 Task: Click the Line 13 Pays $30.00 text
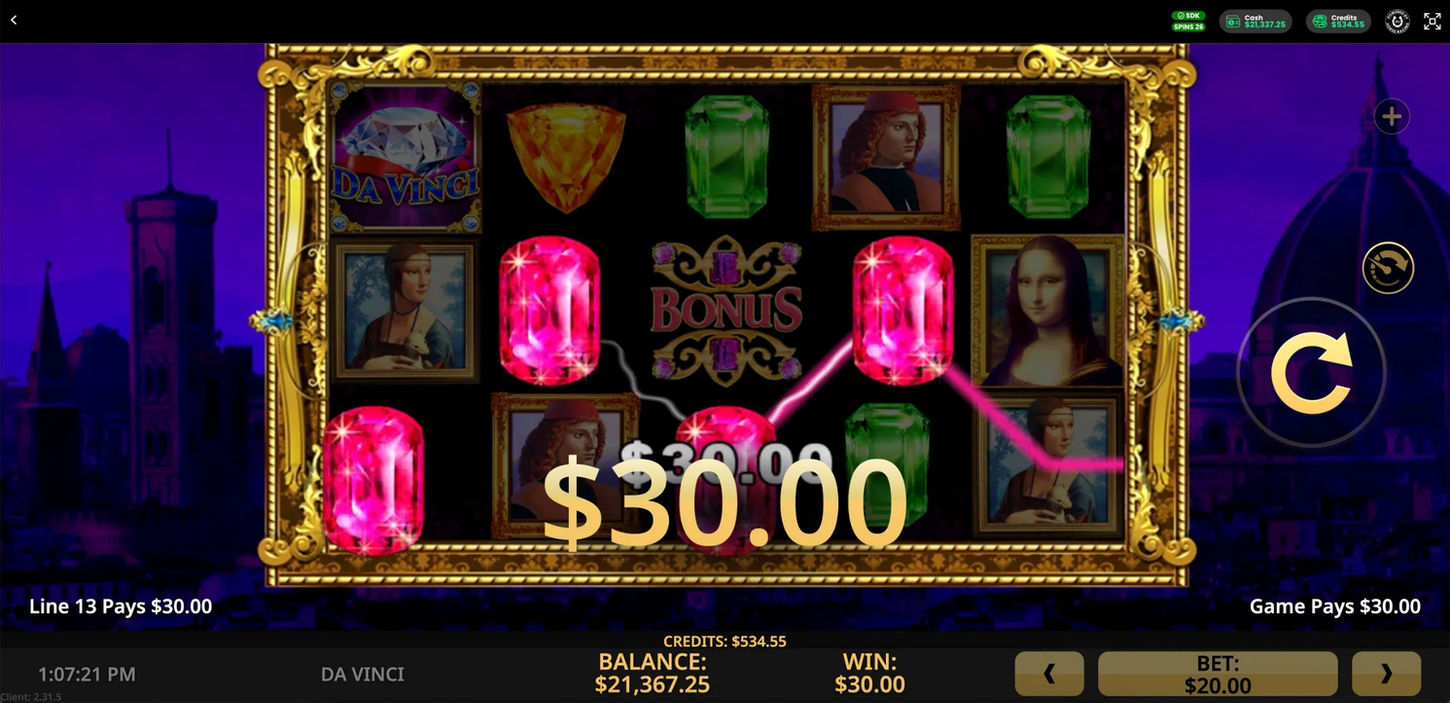tap(121, 606)
